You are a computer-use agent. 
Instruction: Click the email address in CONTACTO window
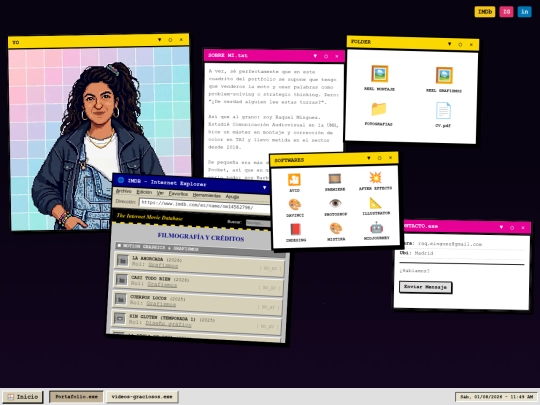(x=450, y=244)
